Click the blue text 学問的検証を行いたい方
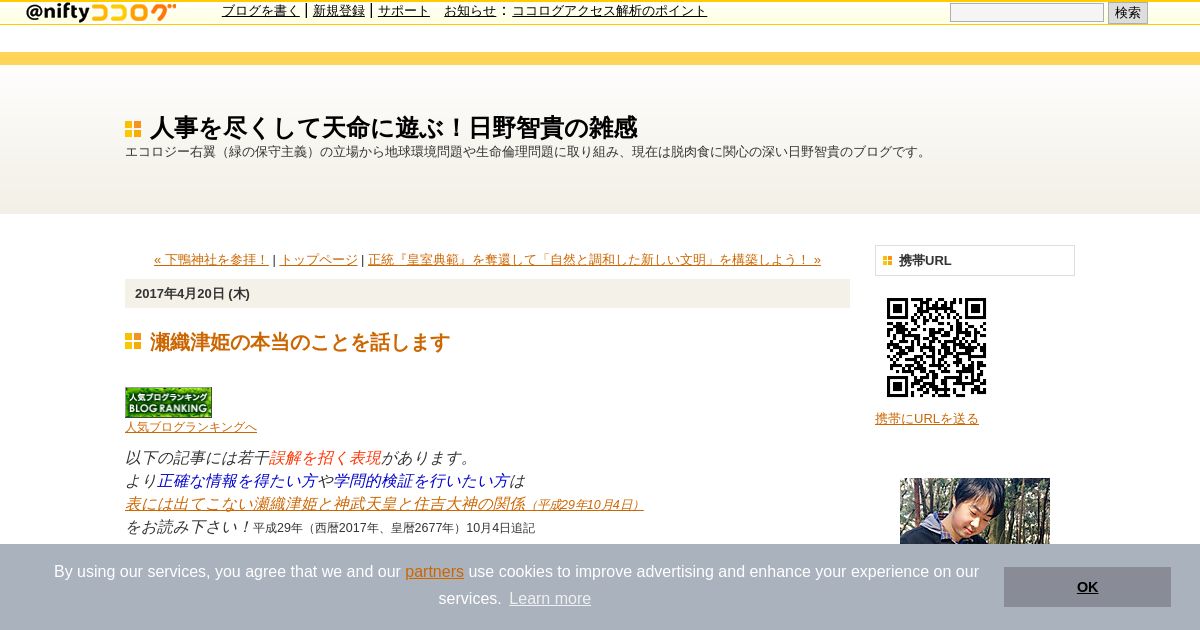This screenshot has height=630, width=1200. [x=421, y=481]
